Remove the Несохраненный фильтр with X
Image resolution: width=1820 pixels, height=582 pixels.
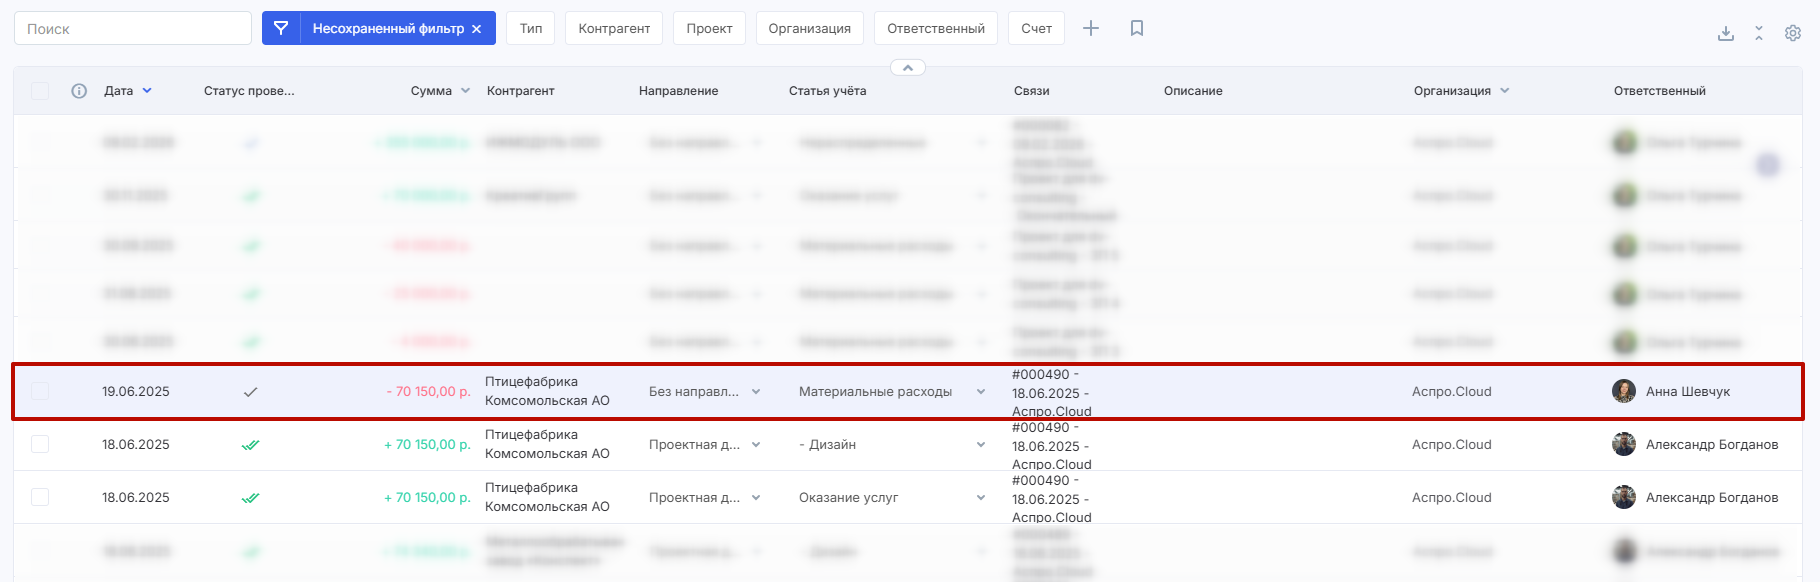477,29
